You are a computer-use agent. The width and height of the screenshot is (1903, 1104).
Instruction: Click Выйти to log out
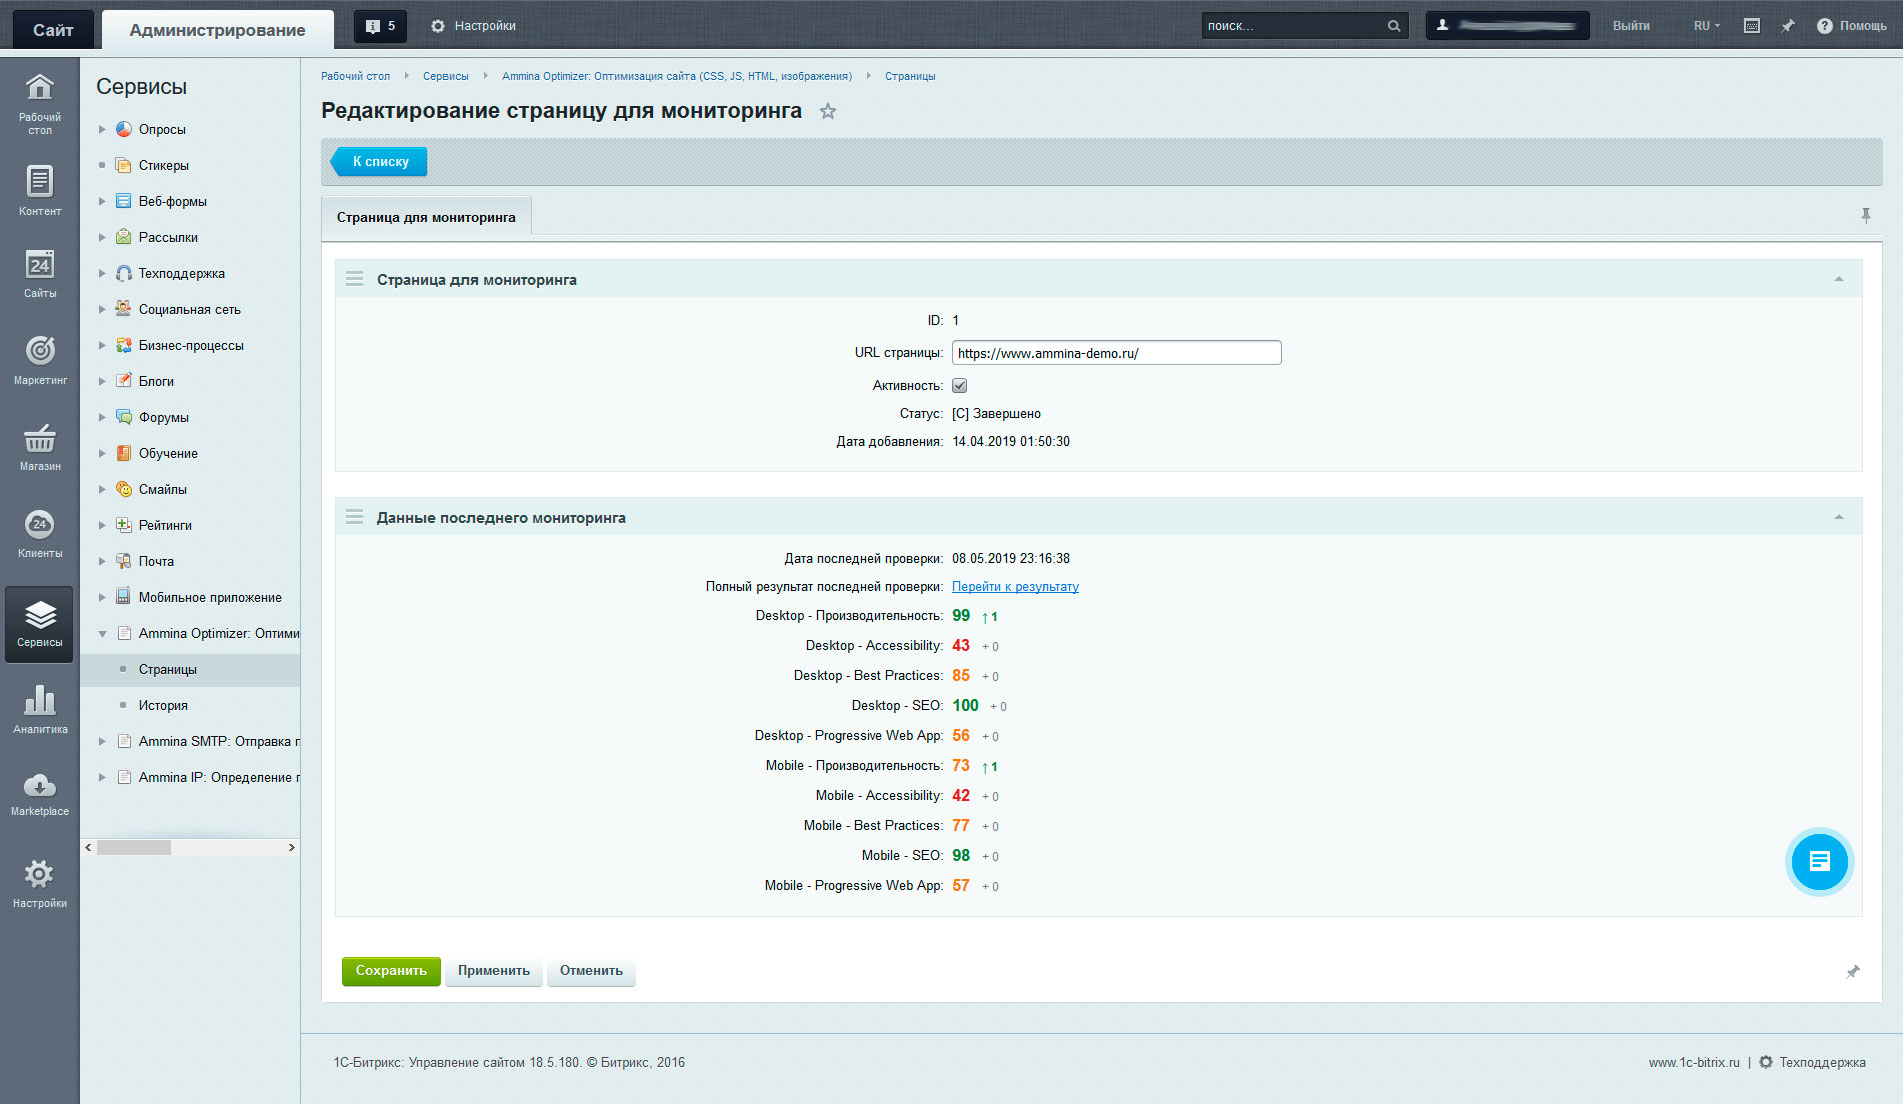(x=1631, y=26)
